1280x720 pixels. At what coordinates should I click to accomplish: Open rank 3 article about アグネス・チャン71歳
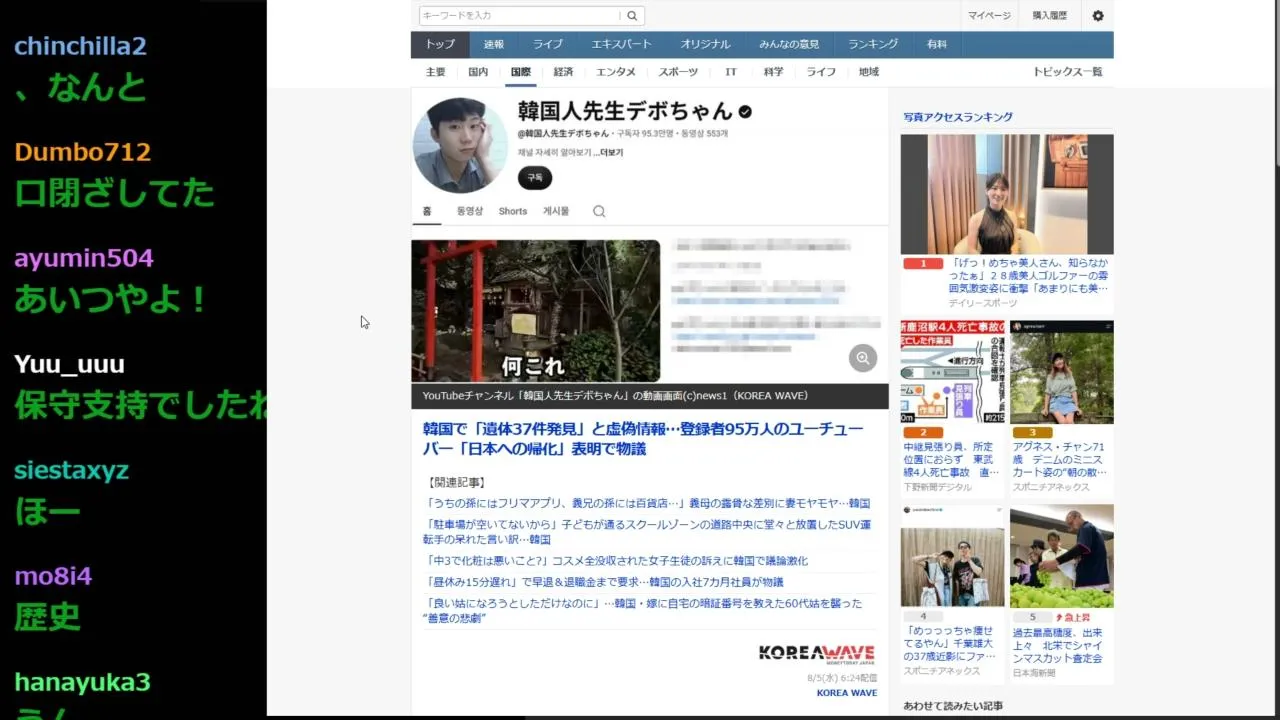[1060, 460]
